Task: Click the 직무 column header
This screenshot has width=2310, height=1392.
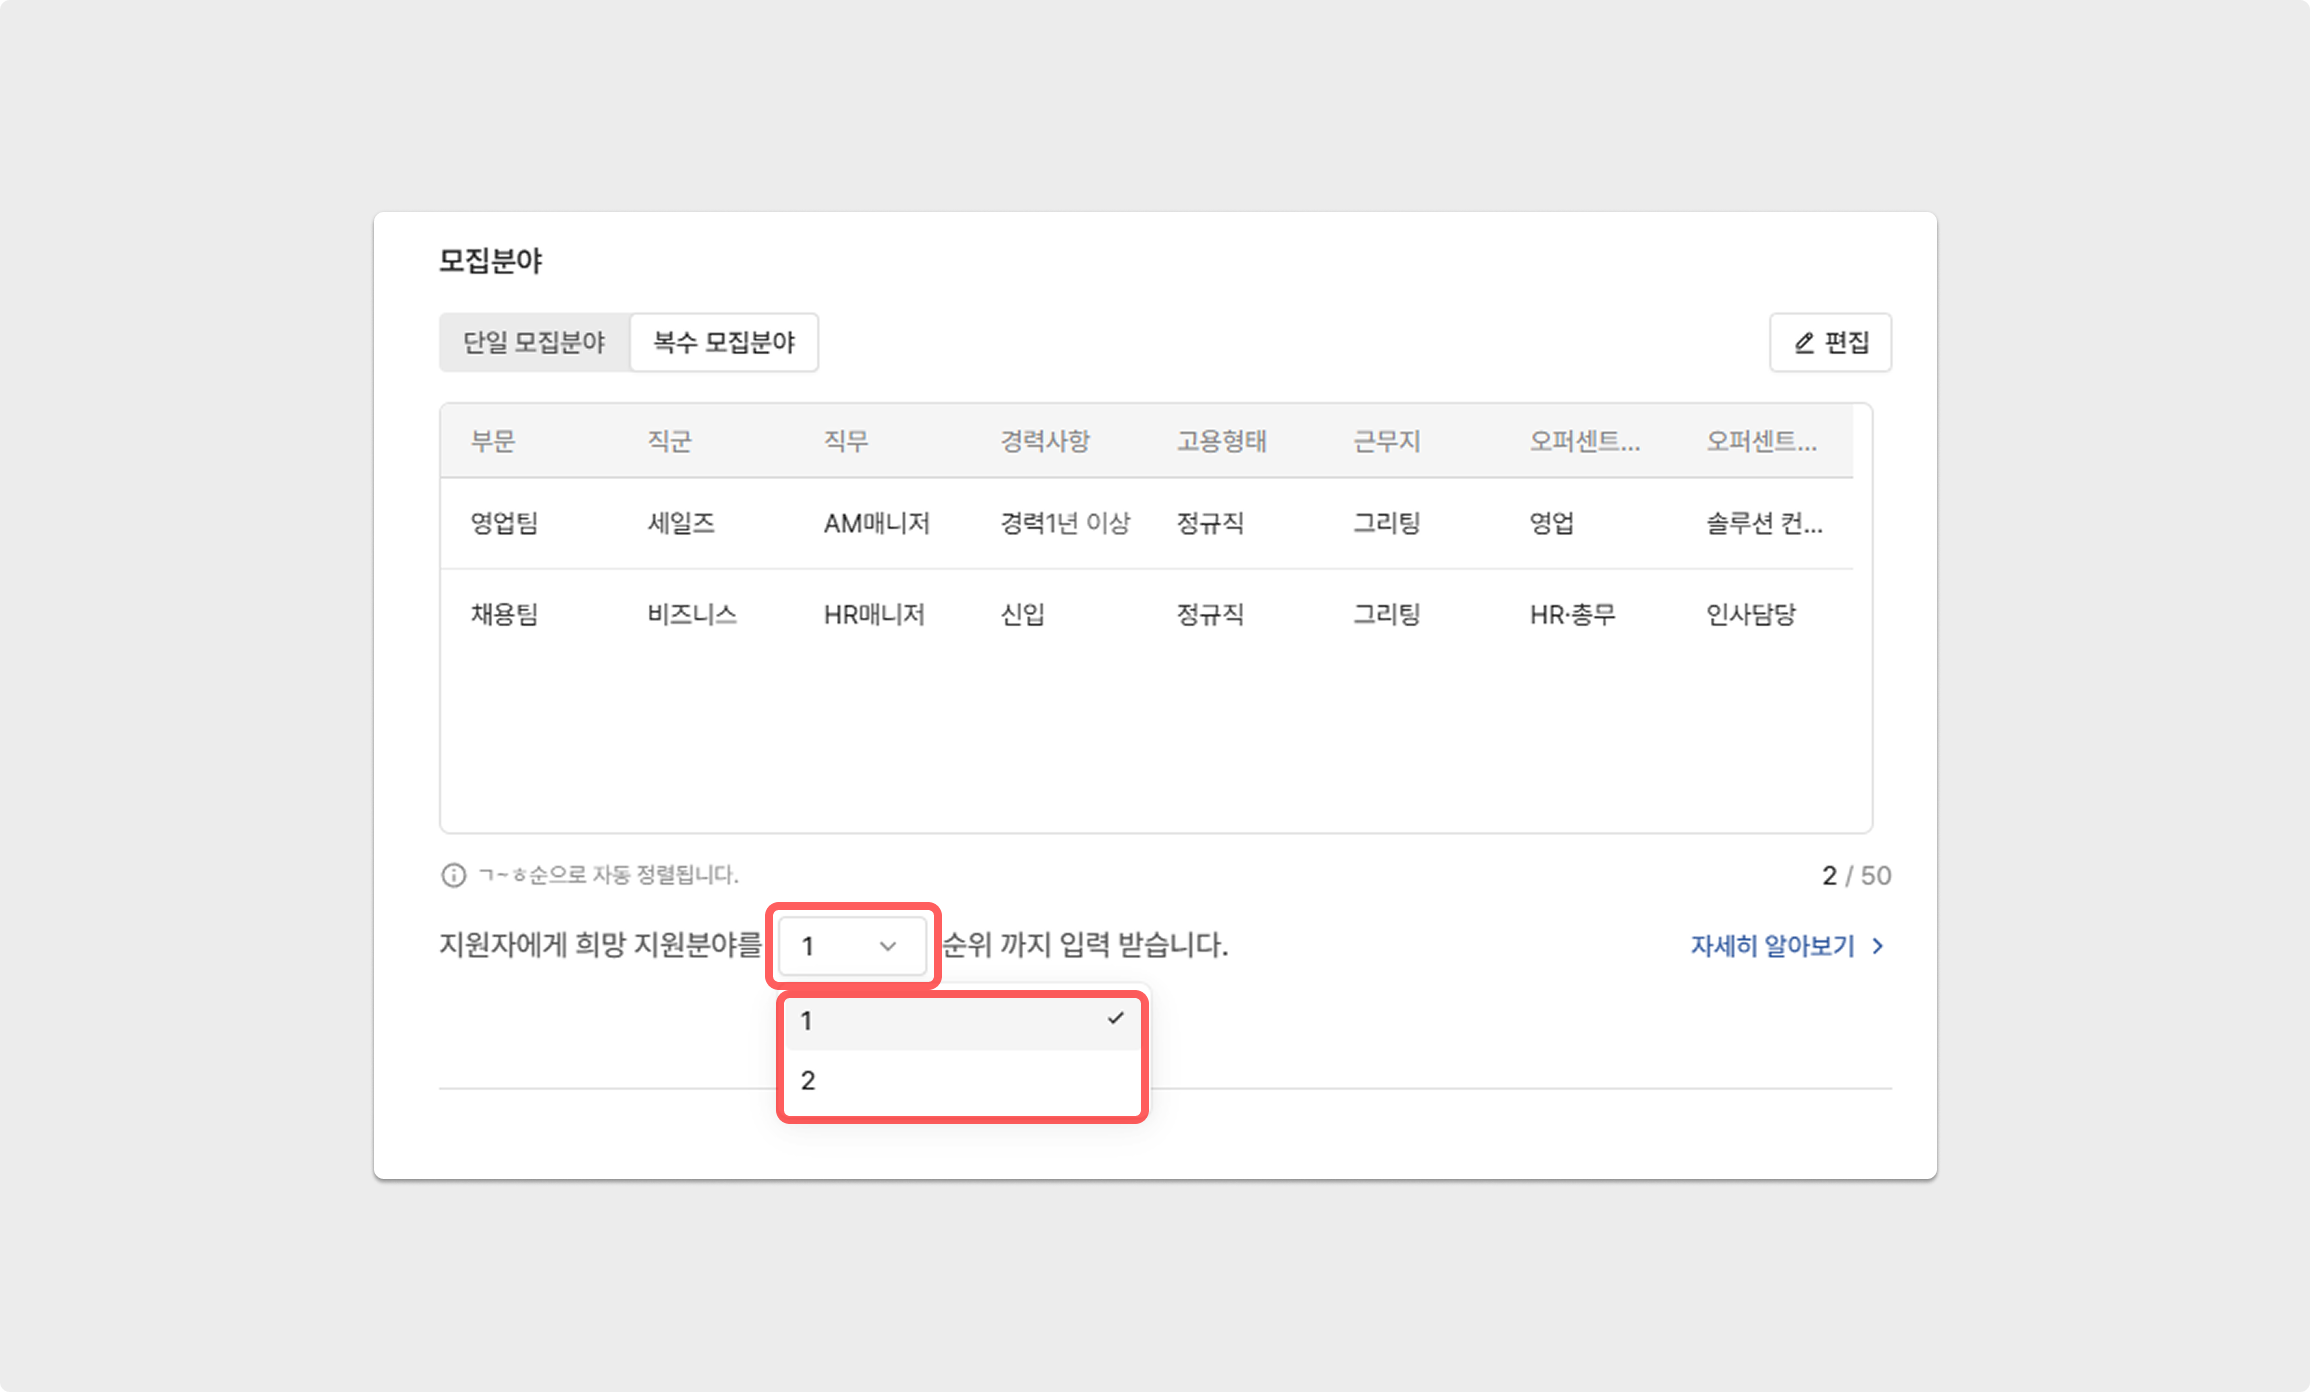Action: pyautogui.click(x=846, y=441)
